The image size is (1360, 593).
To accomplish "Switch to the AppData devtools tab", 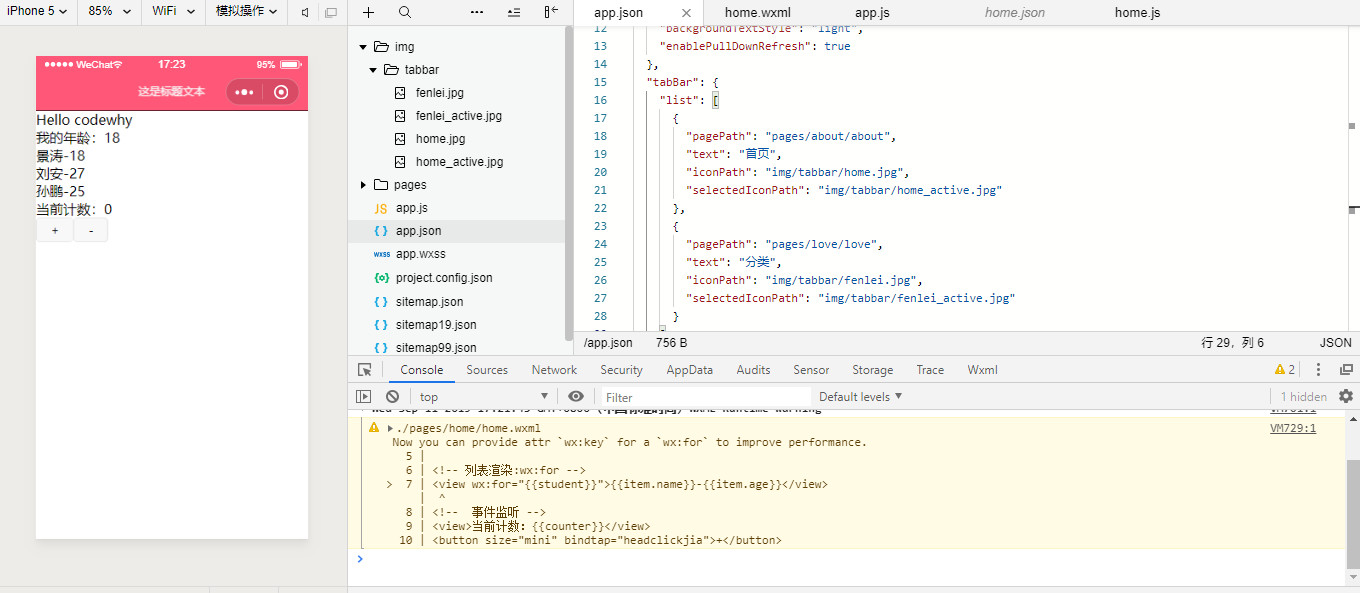I will tap(689, 370).
